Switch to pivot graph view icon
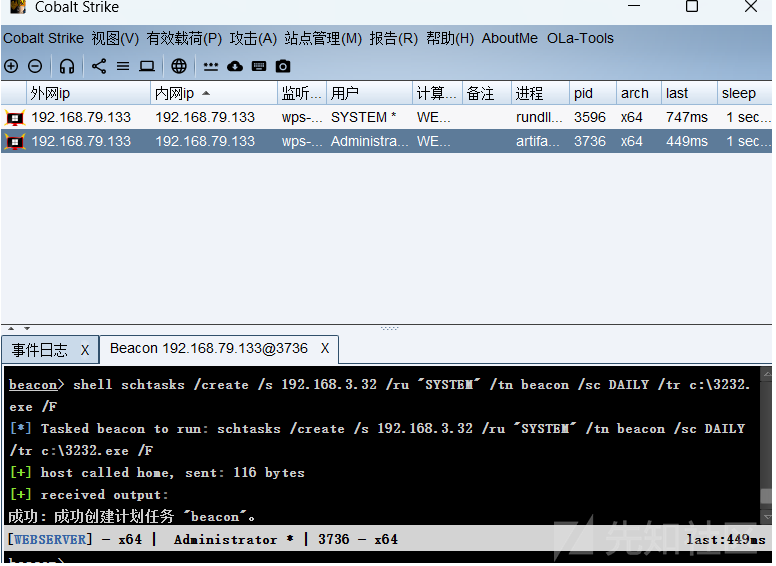This screenshot has width=776, height=566. 99,66
